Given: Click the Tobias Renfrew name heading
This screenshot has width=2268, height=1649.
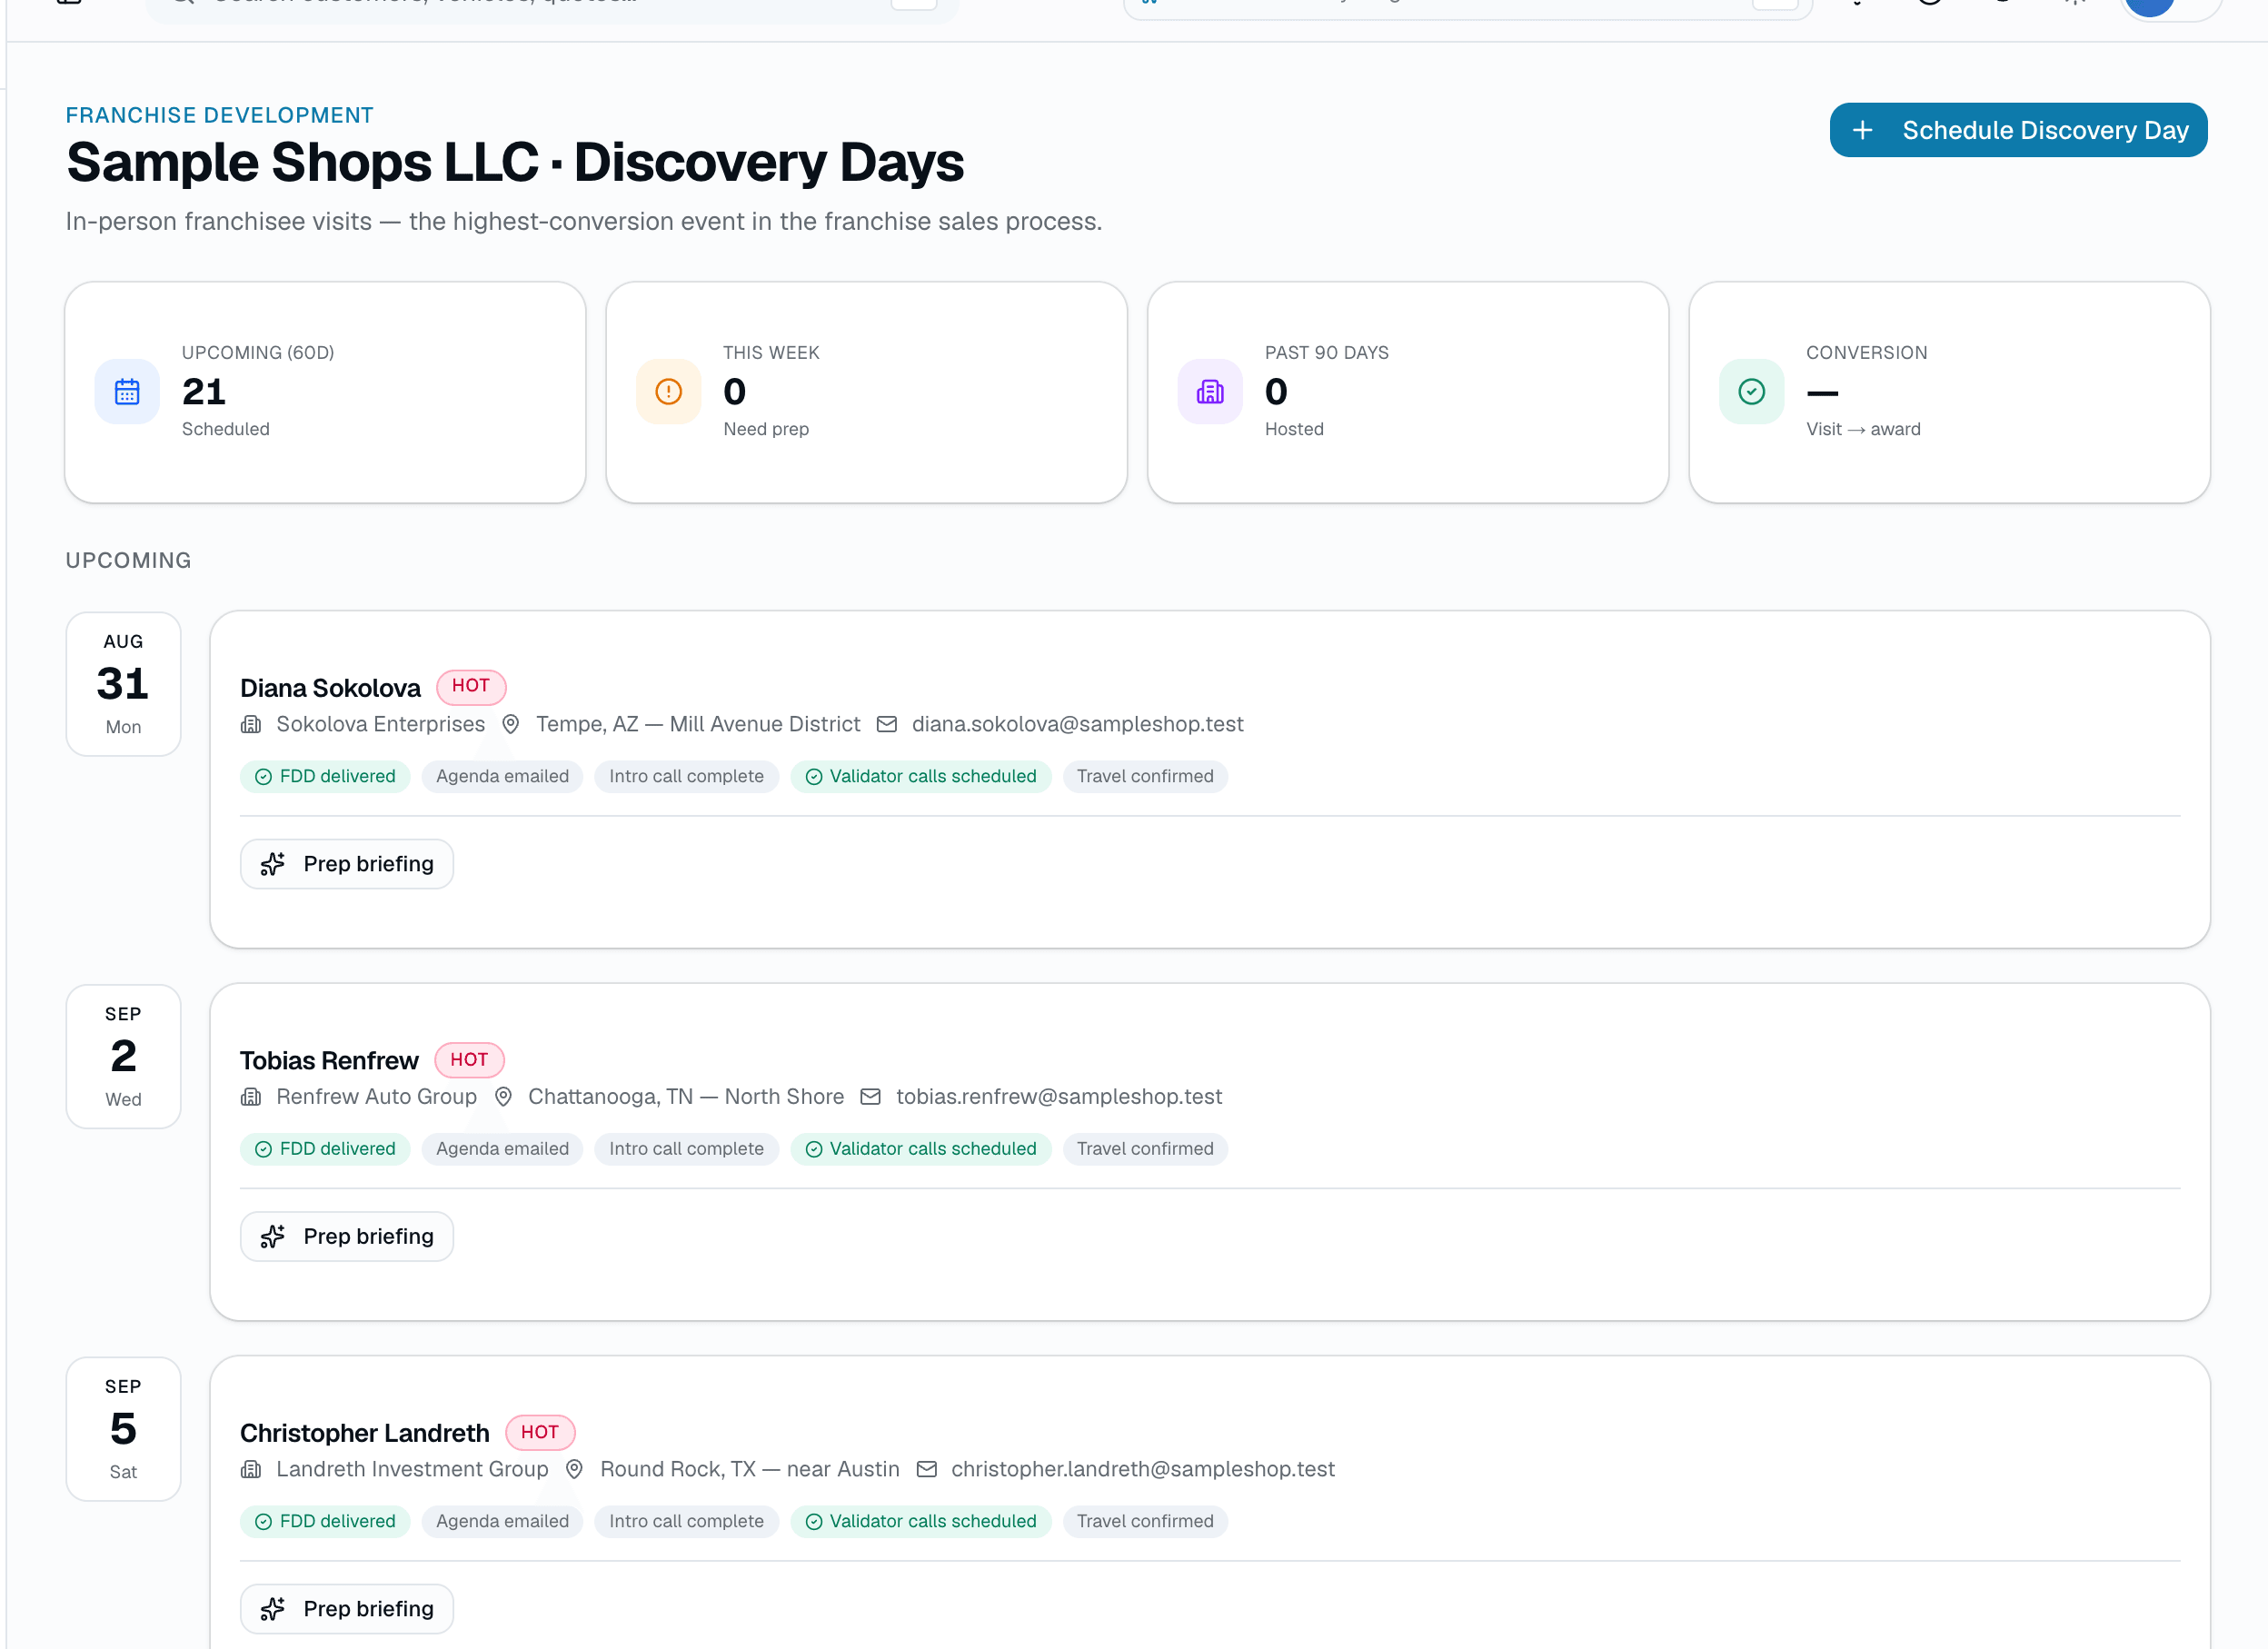Looking at the screenshot, I should point(329,1061).
